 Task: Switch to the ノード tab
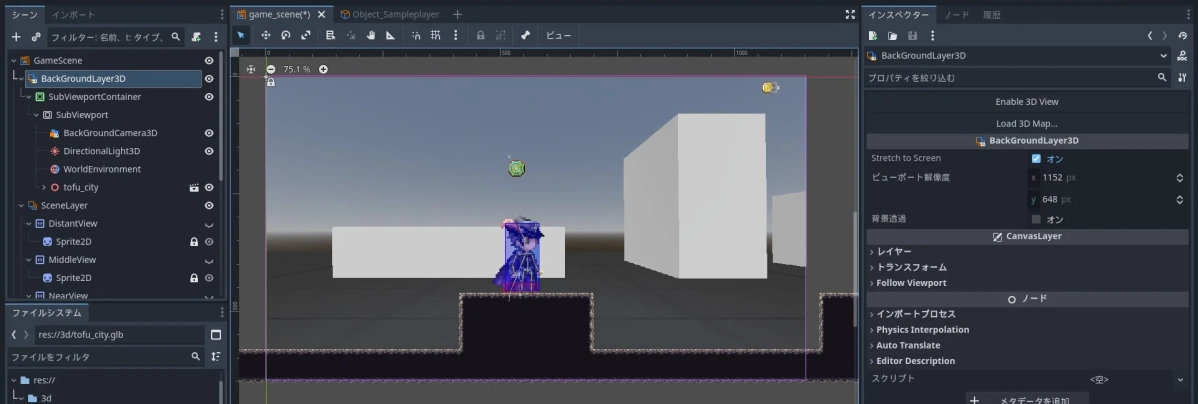tap(956, 15)
